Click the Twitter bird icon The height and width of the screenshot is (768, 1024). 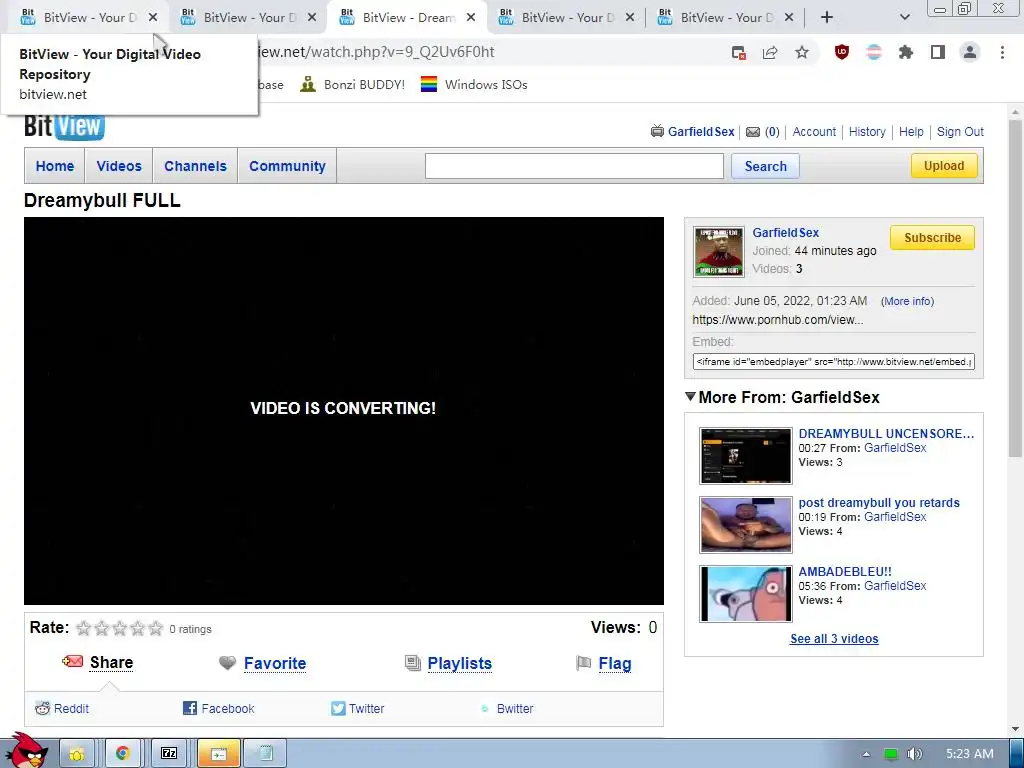338,708
